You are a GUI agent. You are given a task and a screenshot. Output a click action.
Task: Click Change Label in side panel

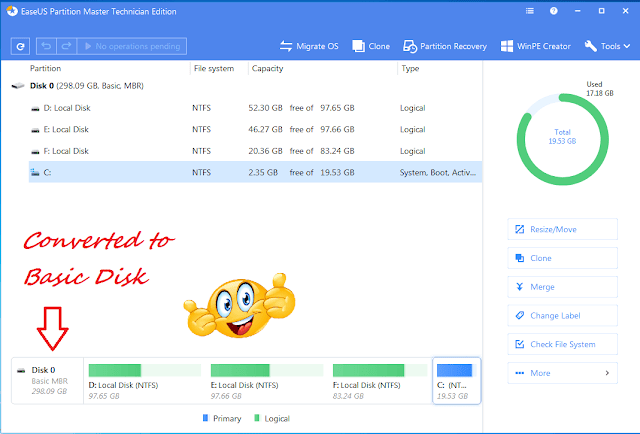tap(562, 315)
